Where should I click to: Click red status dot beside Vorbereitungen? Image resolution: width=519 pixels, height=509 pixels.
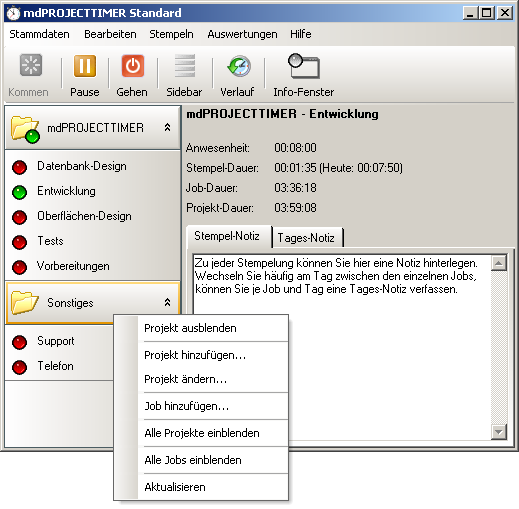pyautogui.click(x=19, y=267)
